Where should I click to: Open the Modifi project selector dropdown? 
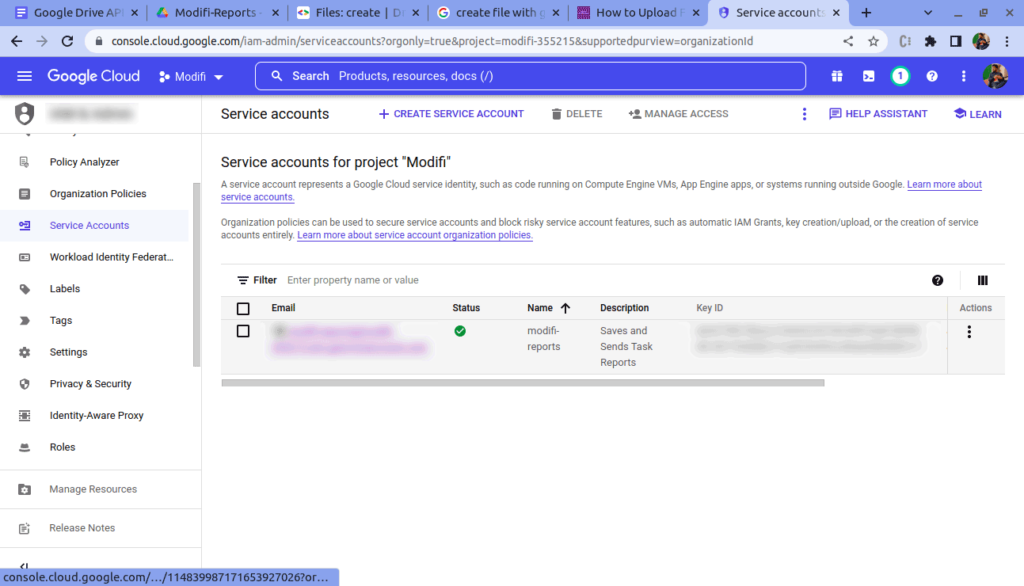191,77
